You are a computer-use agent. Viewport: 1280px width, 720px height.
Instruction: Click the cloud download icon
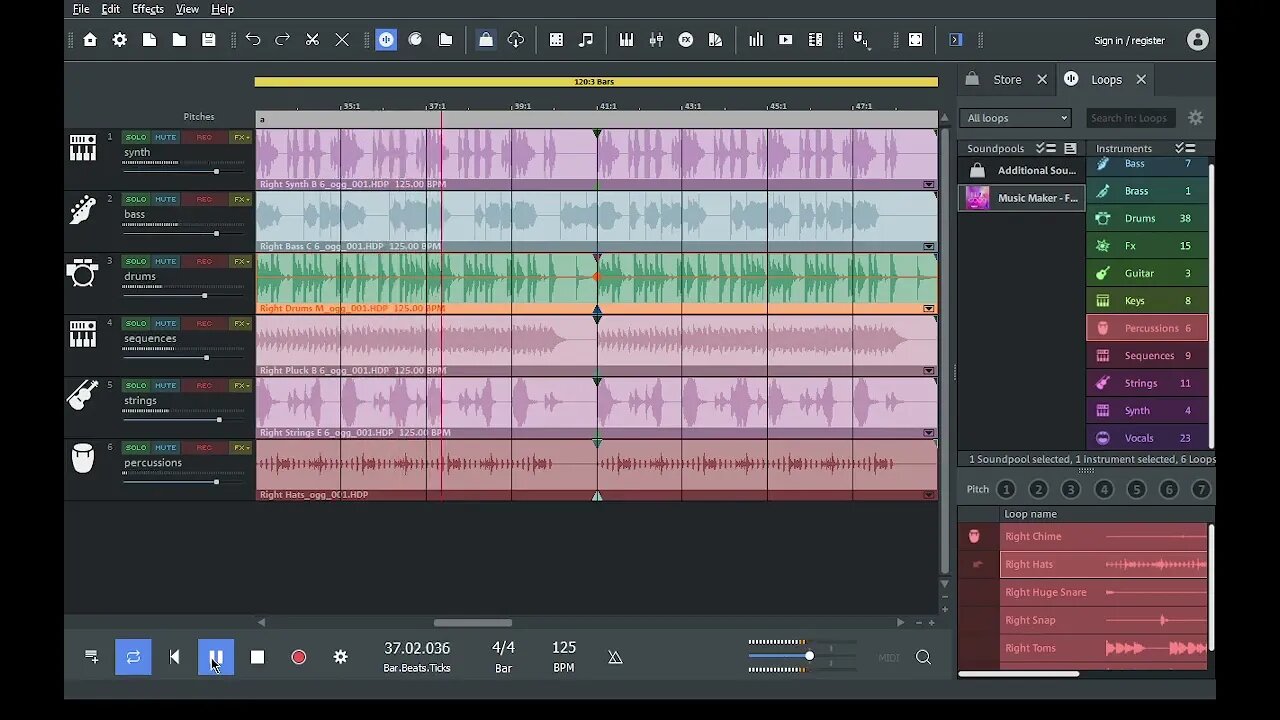coord(516,40)
